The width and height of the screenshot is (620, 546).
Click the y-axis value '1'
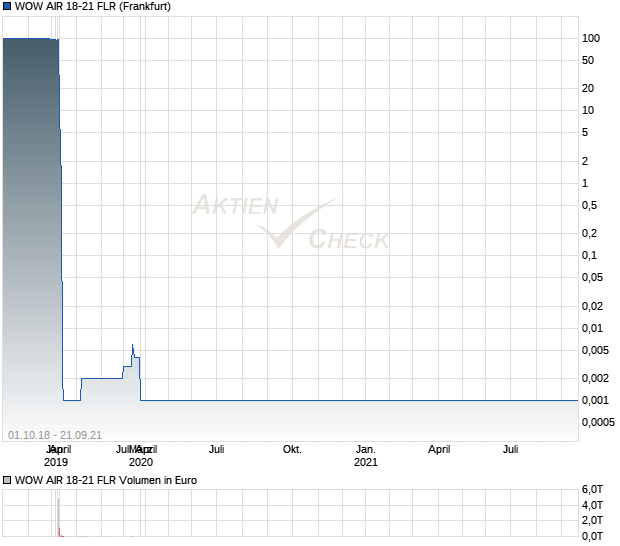coord(585,183)
